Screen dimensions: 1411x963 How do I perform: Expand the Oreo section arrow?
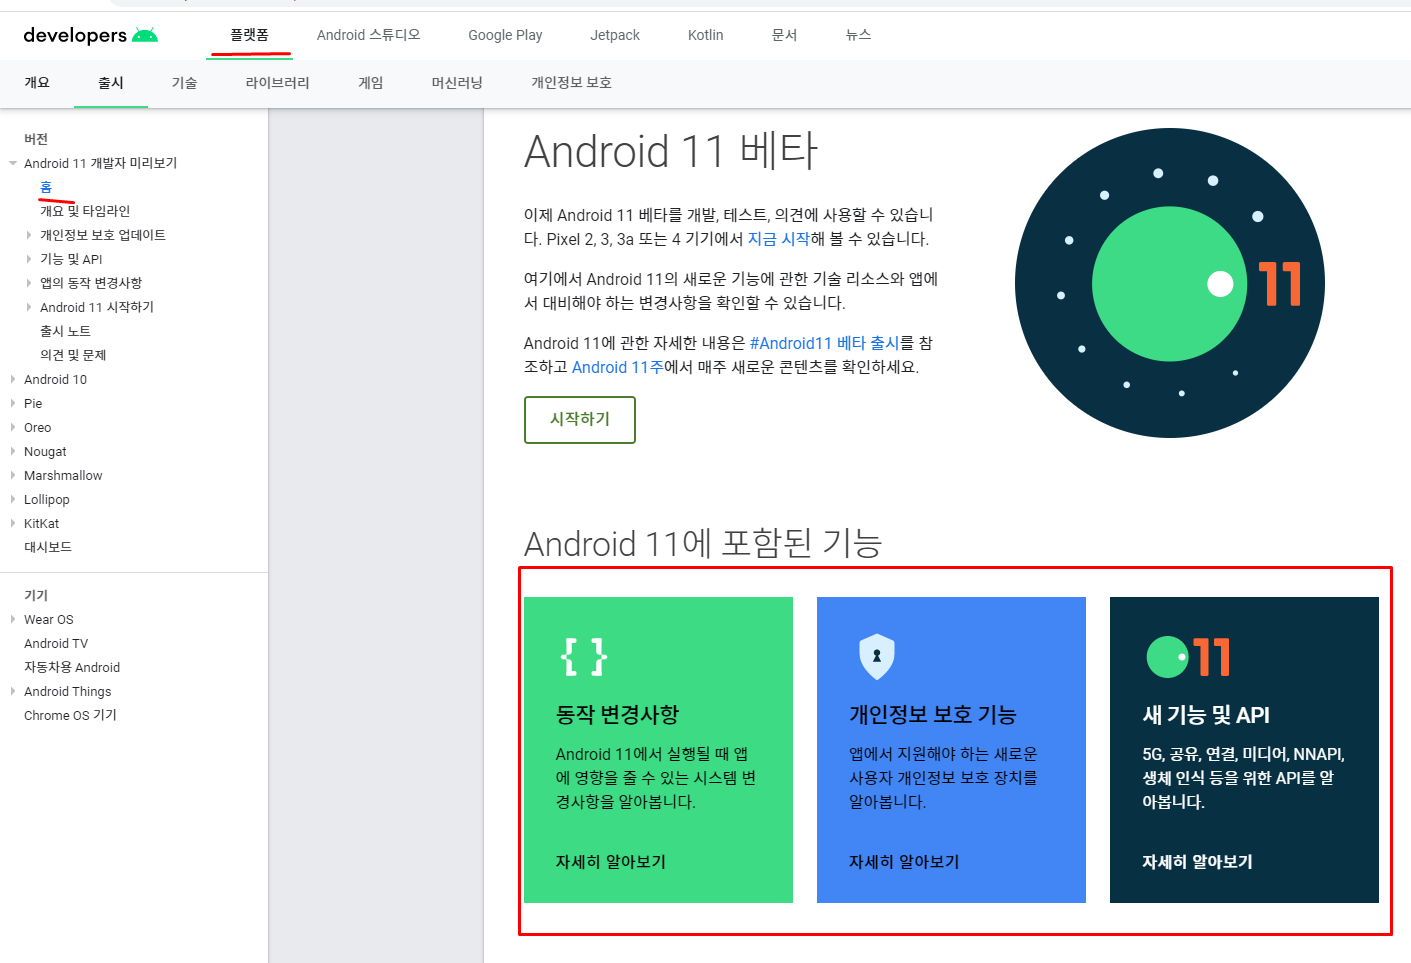click(x=13, y=427)
